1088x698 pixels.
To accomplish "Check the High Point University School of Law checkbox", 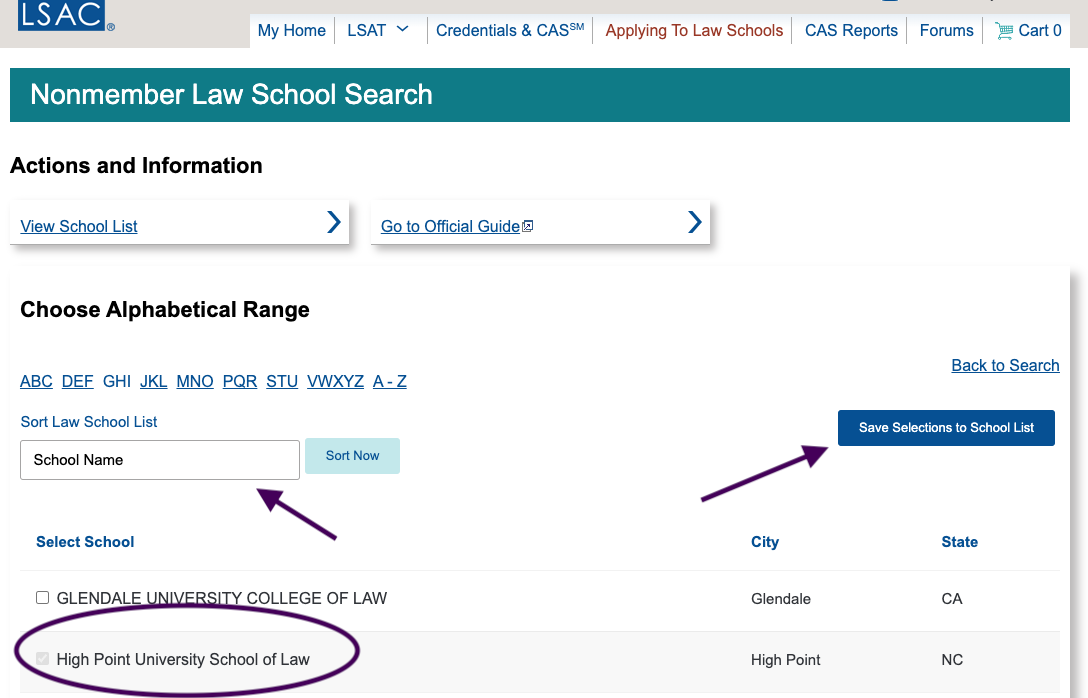I will pos(42,658).
